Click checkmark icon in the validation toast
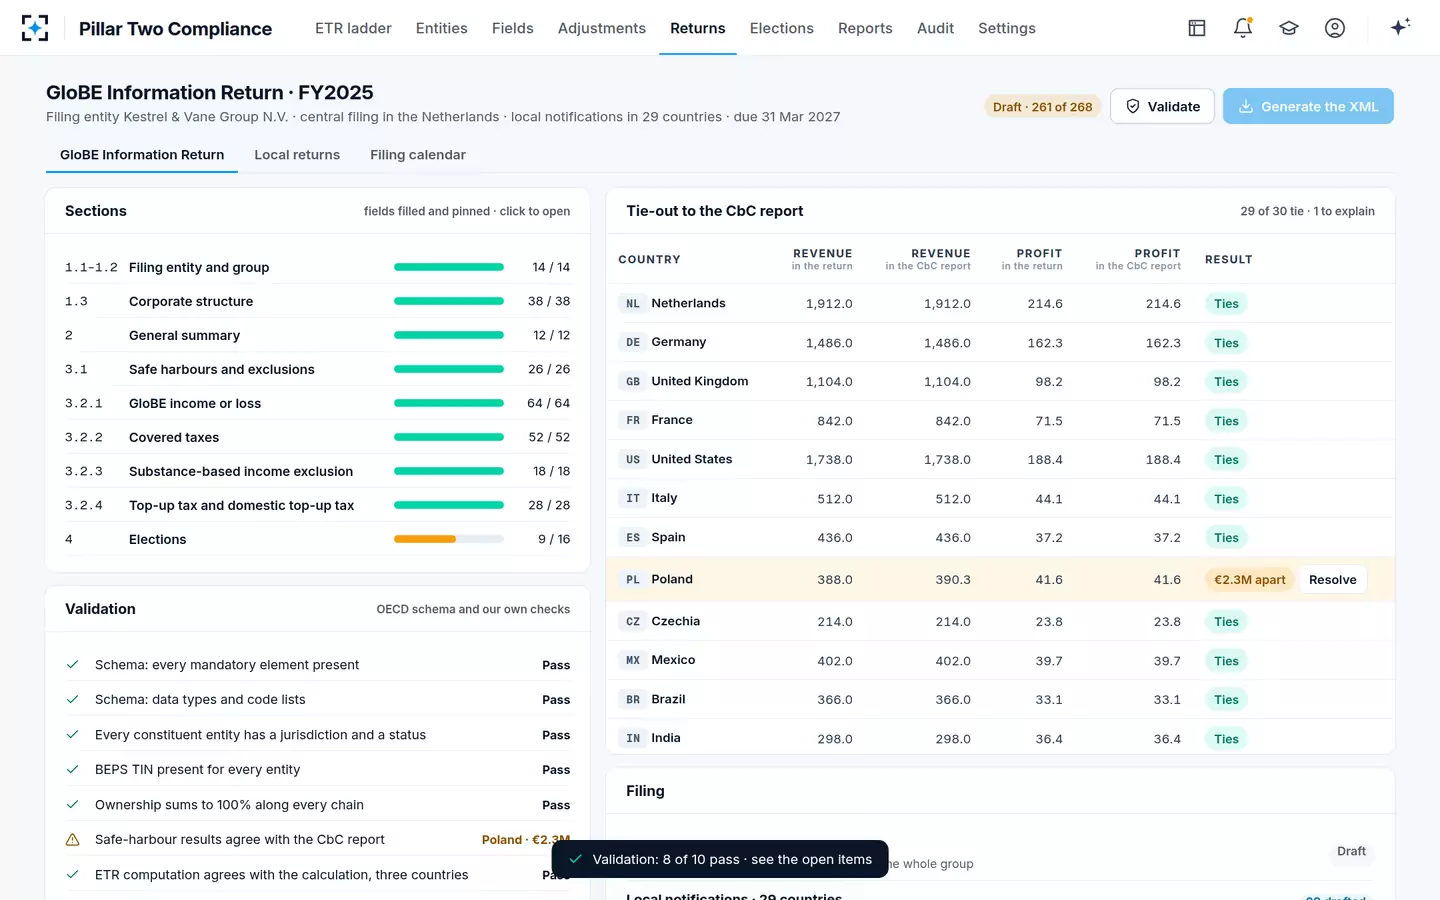 (575, 859)
